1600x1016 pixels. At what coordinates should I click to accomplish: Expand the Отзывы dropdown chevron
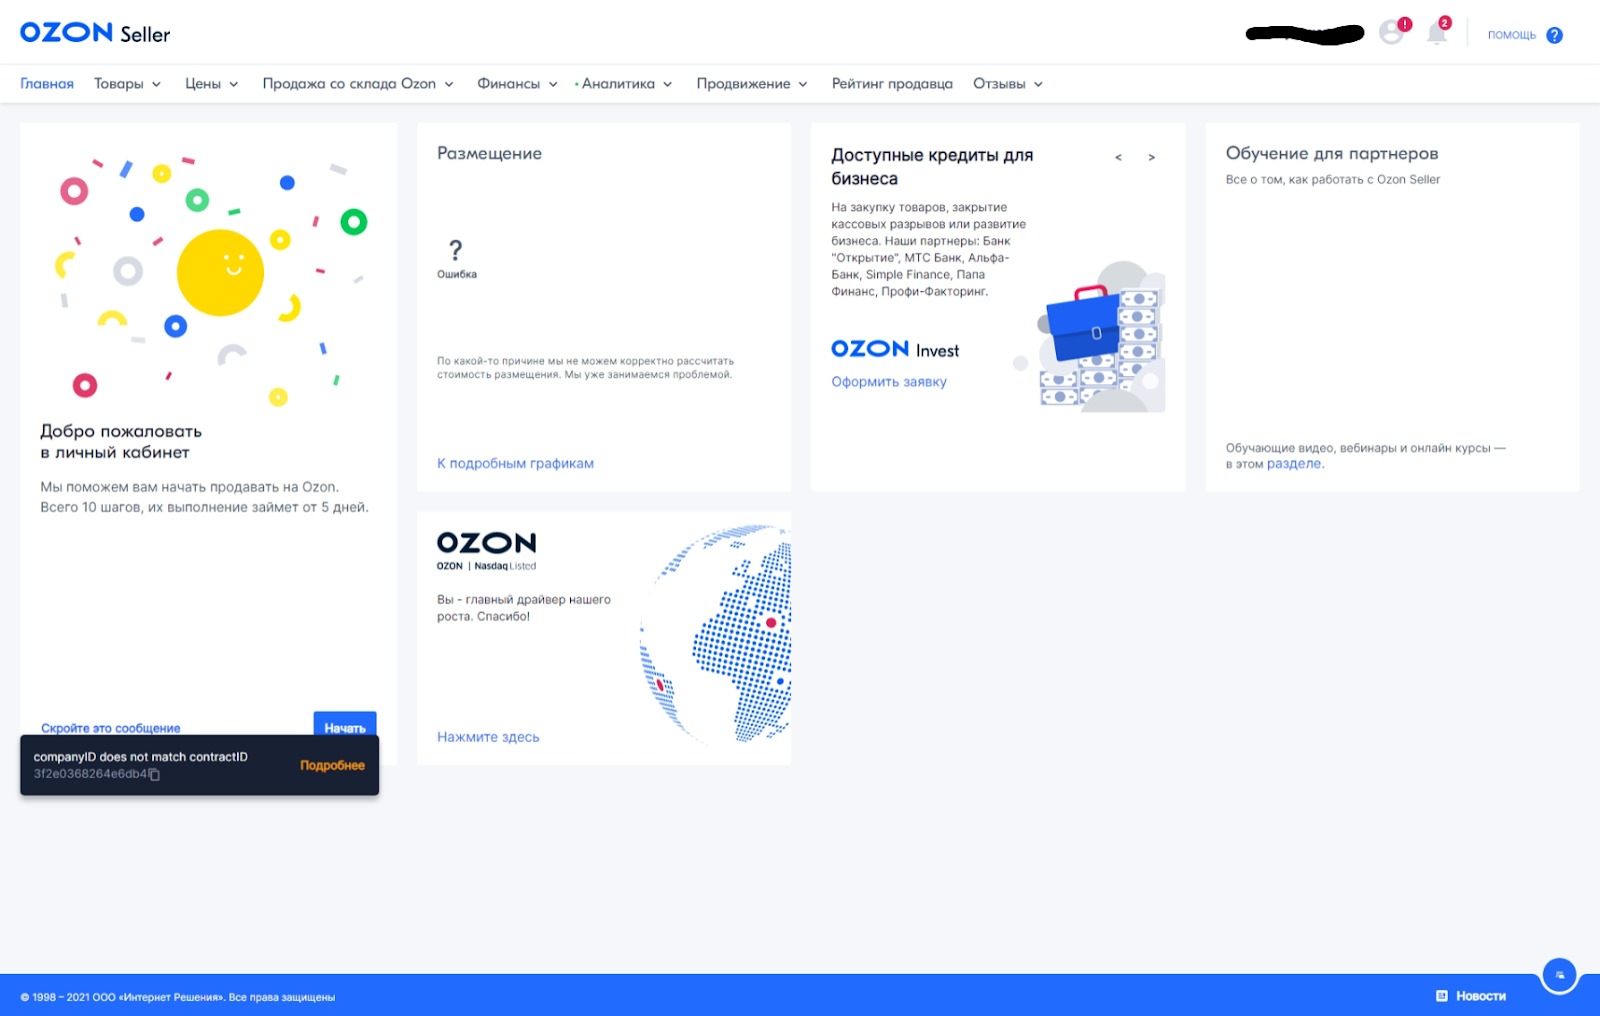pos(1038,84)
